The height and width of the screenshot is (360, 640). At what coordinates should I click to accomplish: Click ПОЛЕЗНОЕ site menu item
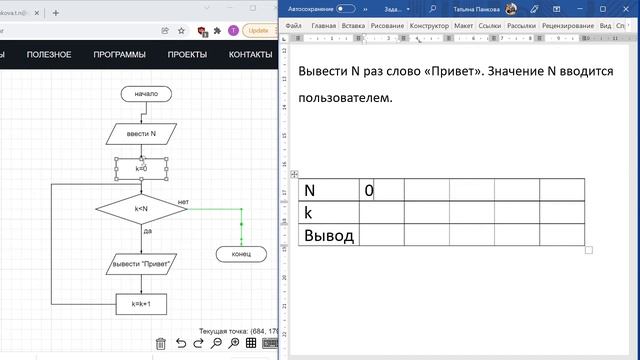pyautogui.click(x=49, y=55)
